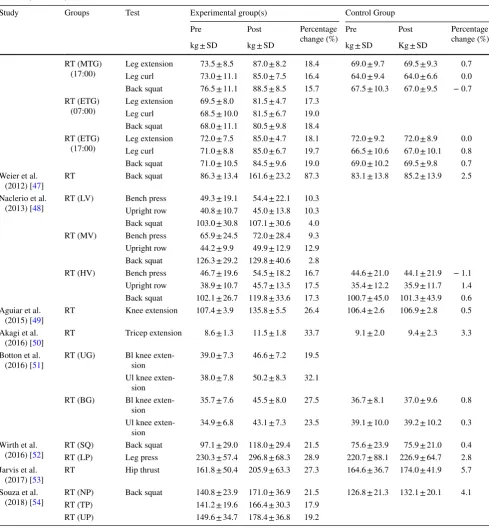
Task: Click the value '83.1±13.8'
Action: point(370,176)
